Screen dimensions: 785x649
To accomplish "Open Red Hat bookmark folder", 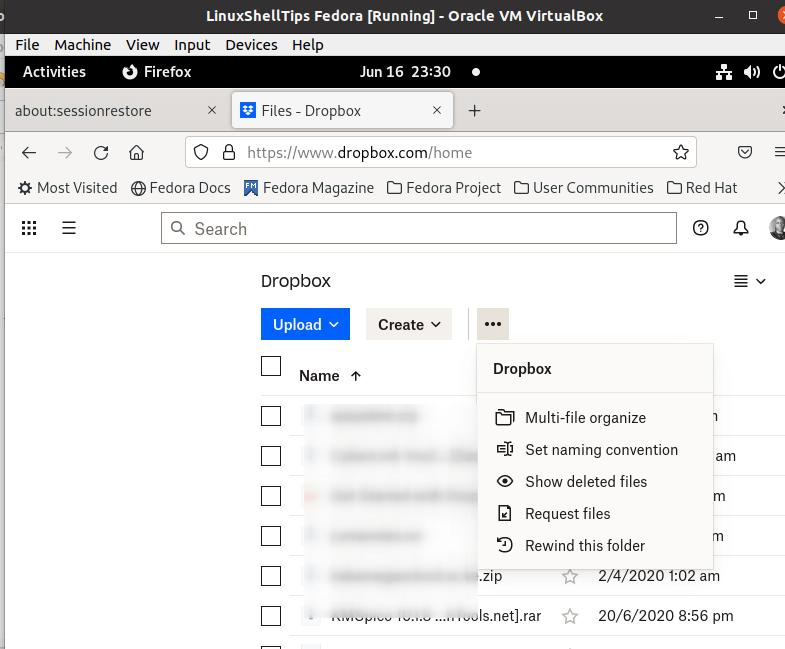I will click(702, 188).
